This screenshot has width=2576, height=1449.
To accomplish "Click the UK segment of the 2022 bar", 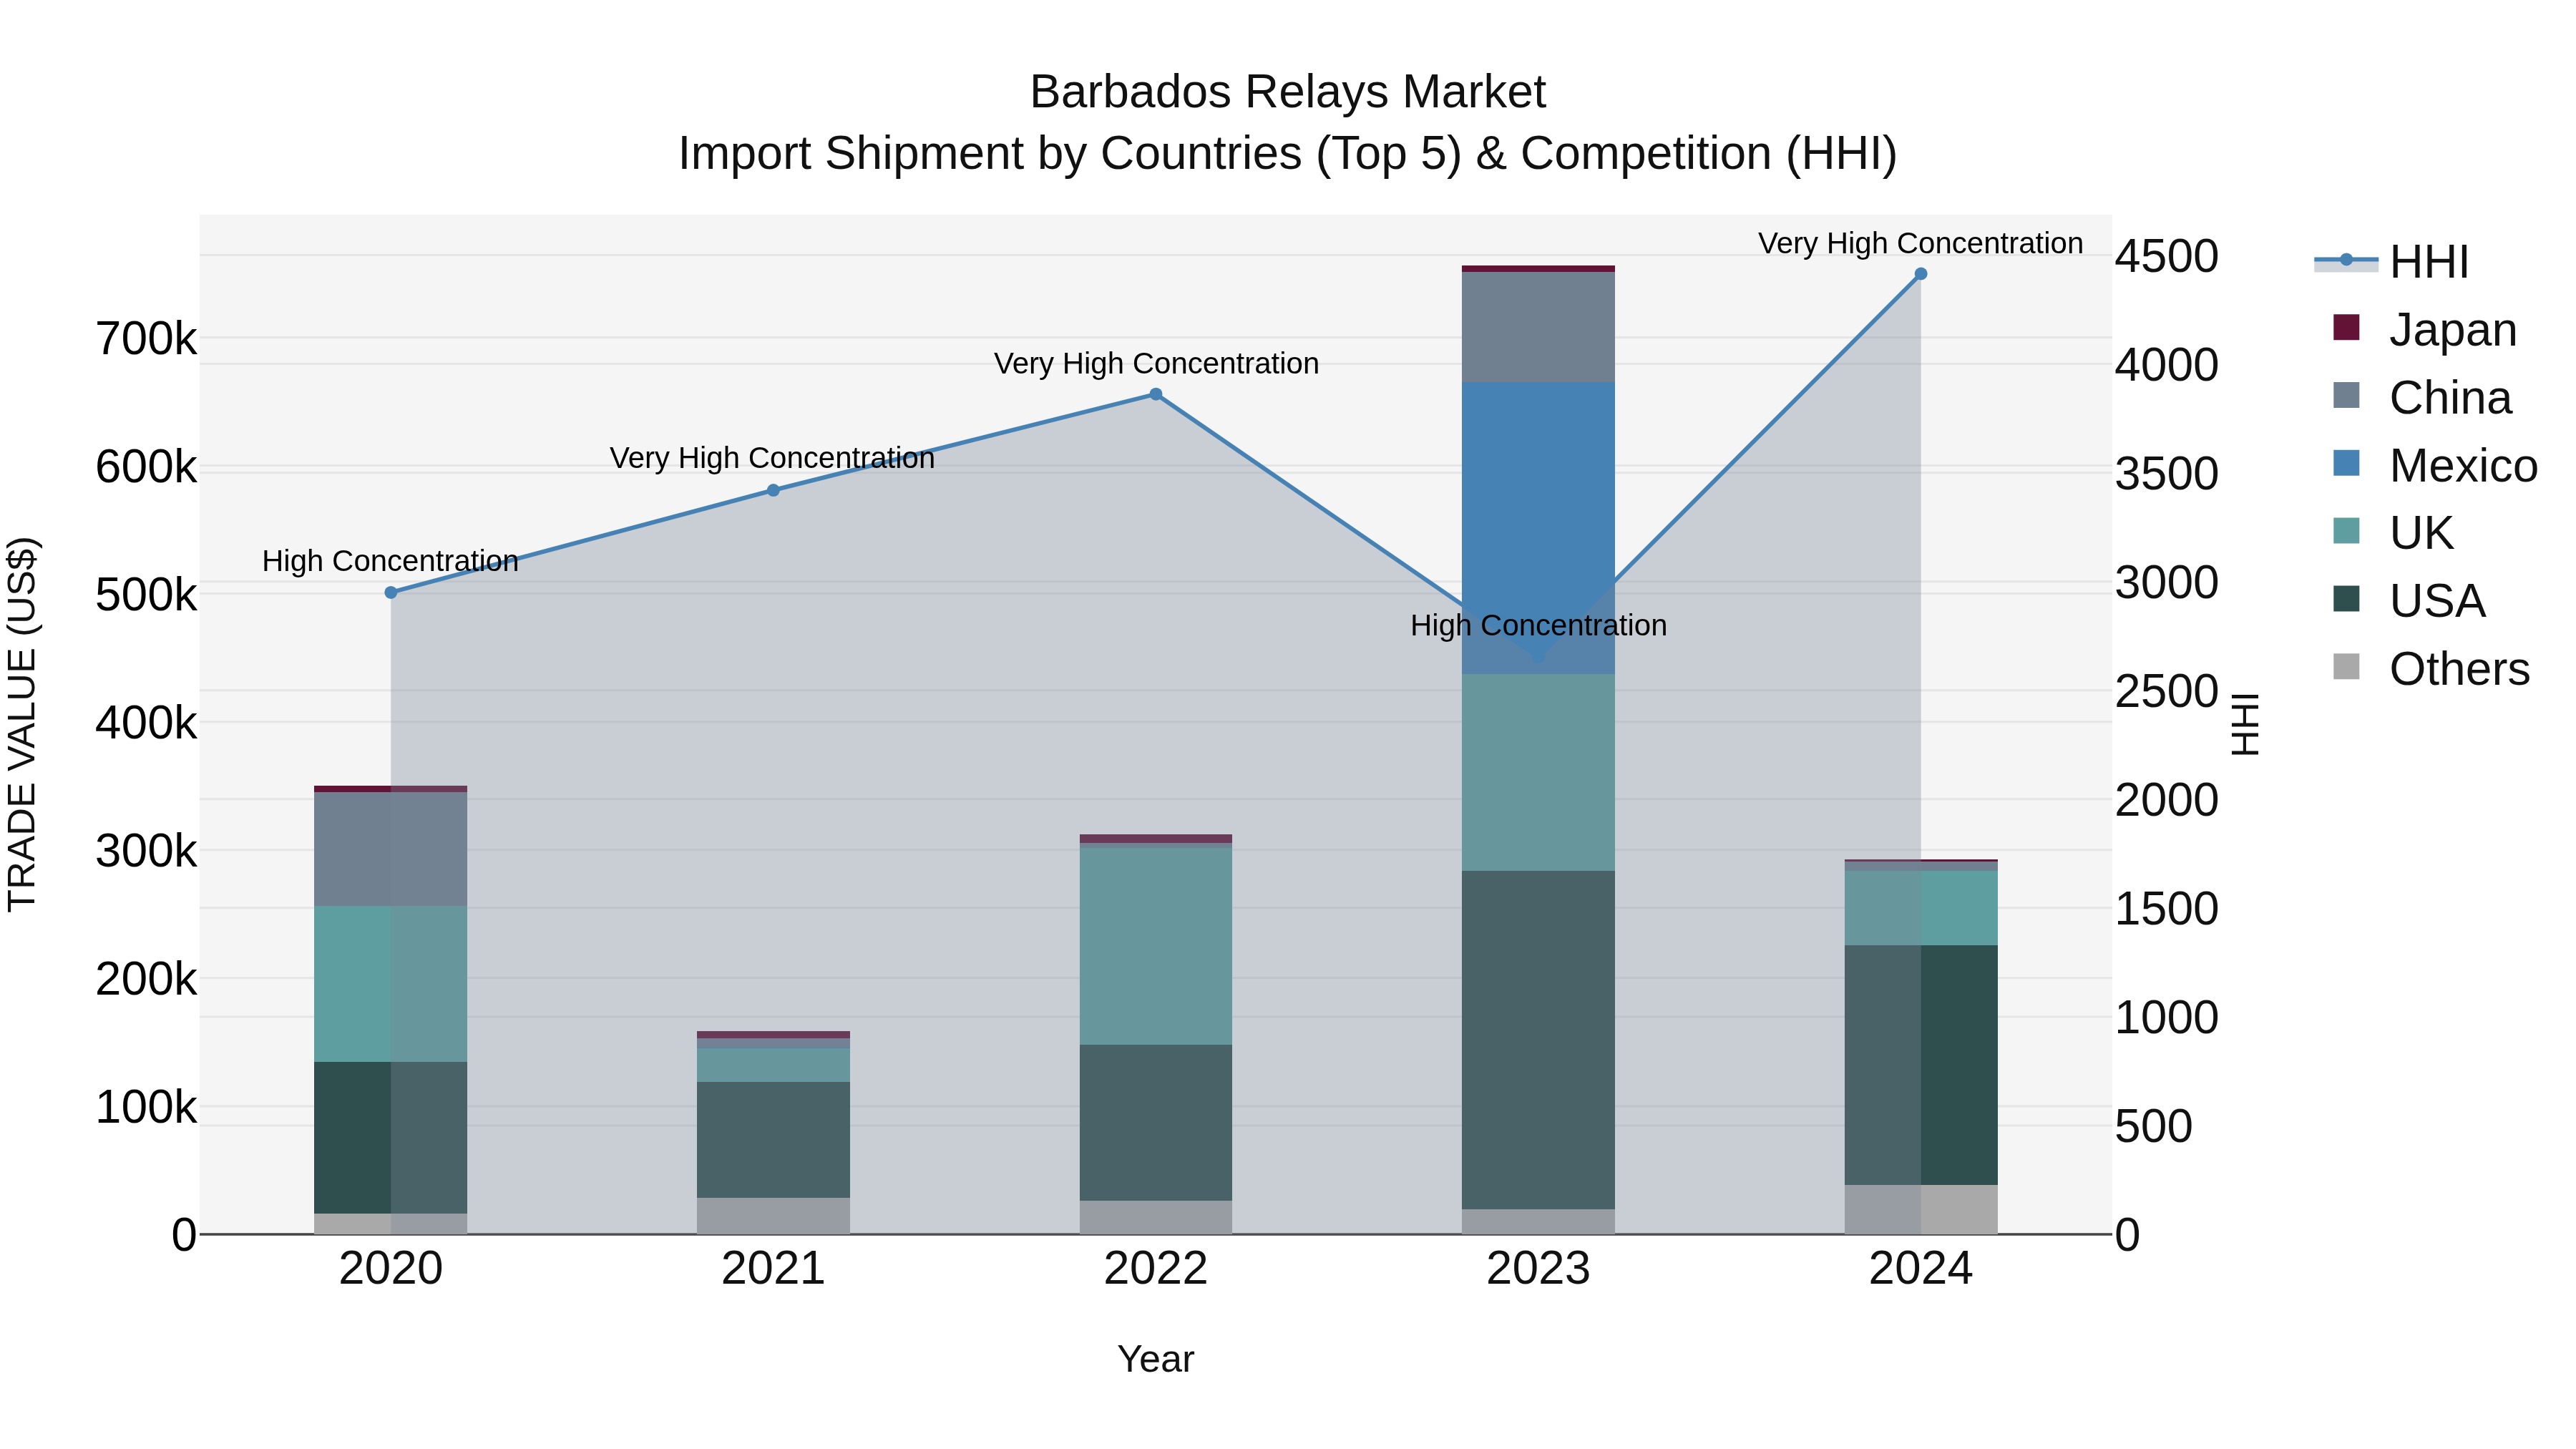I will [1156, 946].
